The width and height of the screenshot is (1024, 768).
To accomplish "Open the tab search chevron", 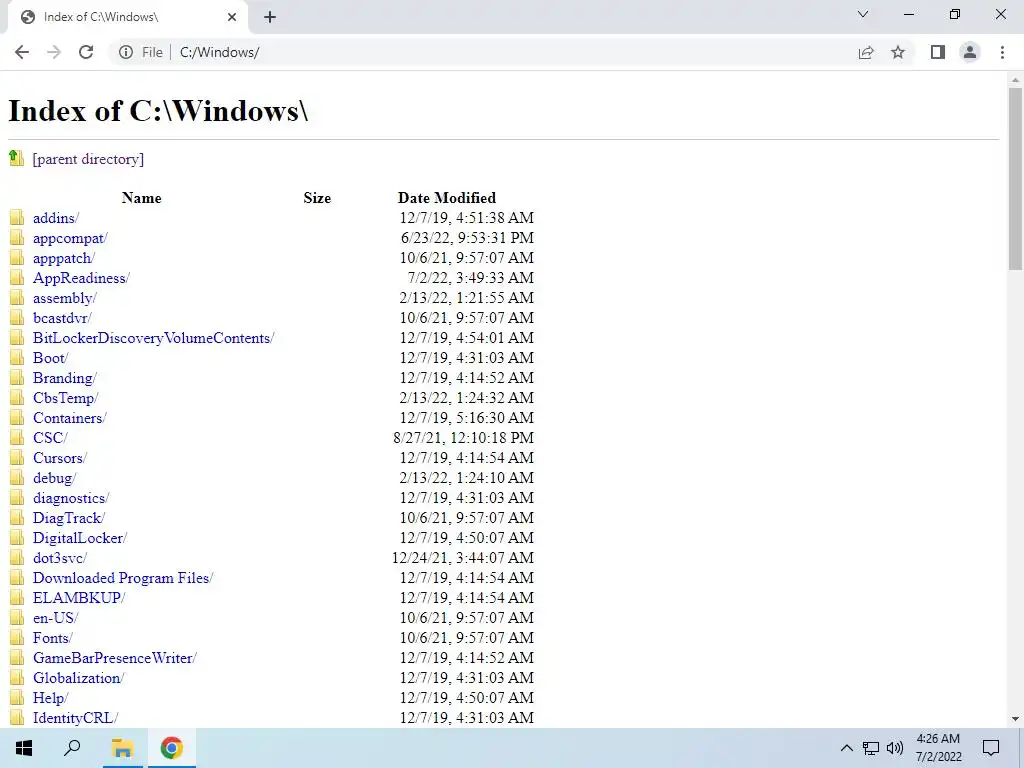I will [x=863, y=14].
